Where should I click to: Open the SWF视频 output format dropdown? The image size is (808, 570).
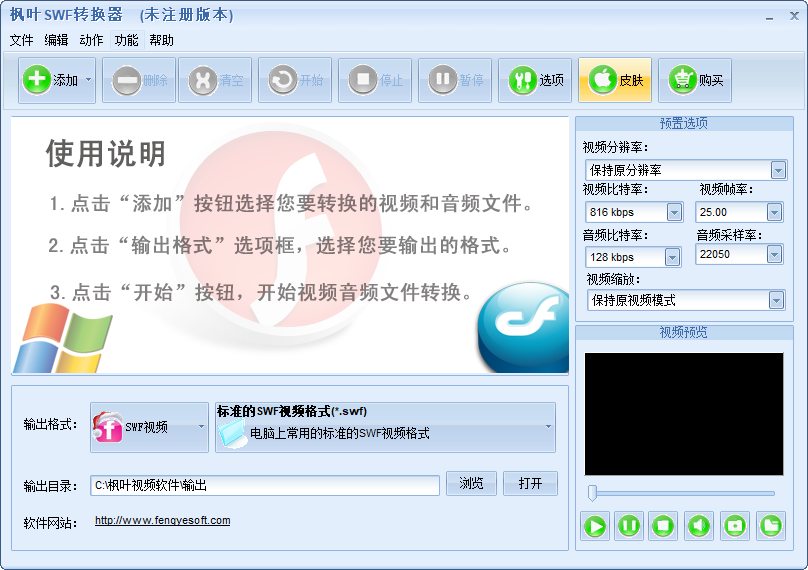pos(149,427)
